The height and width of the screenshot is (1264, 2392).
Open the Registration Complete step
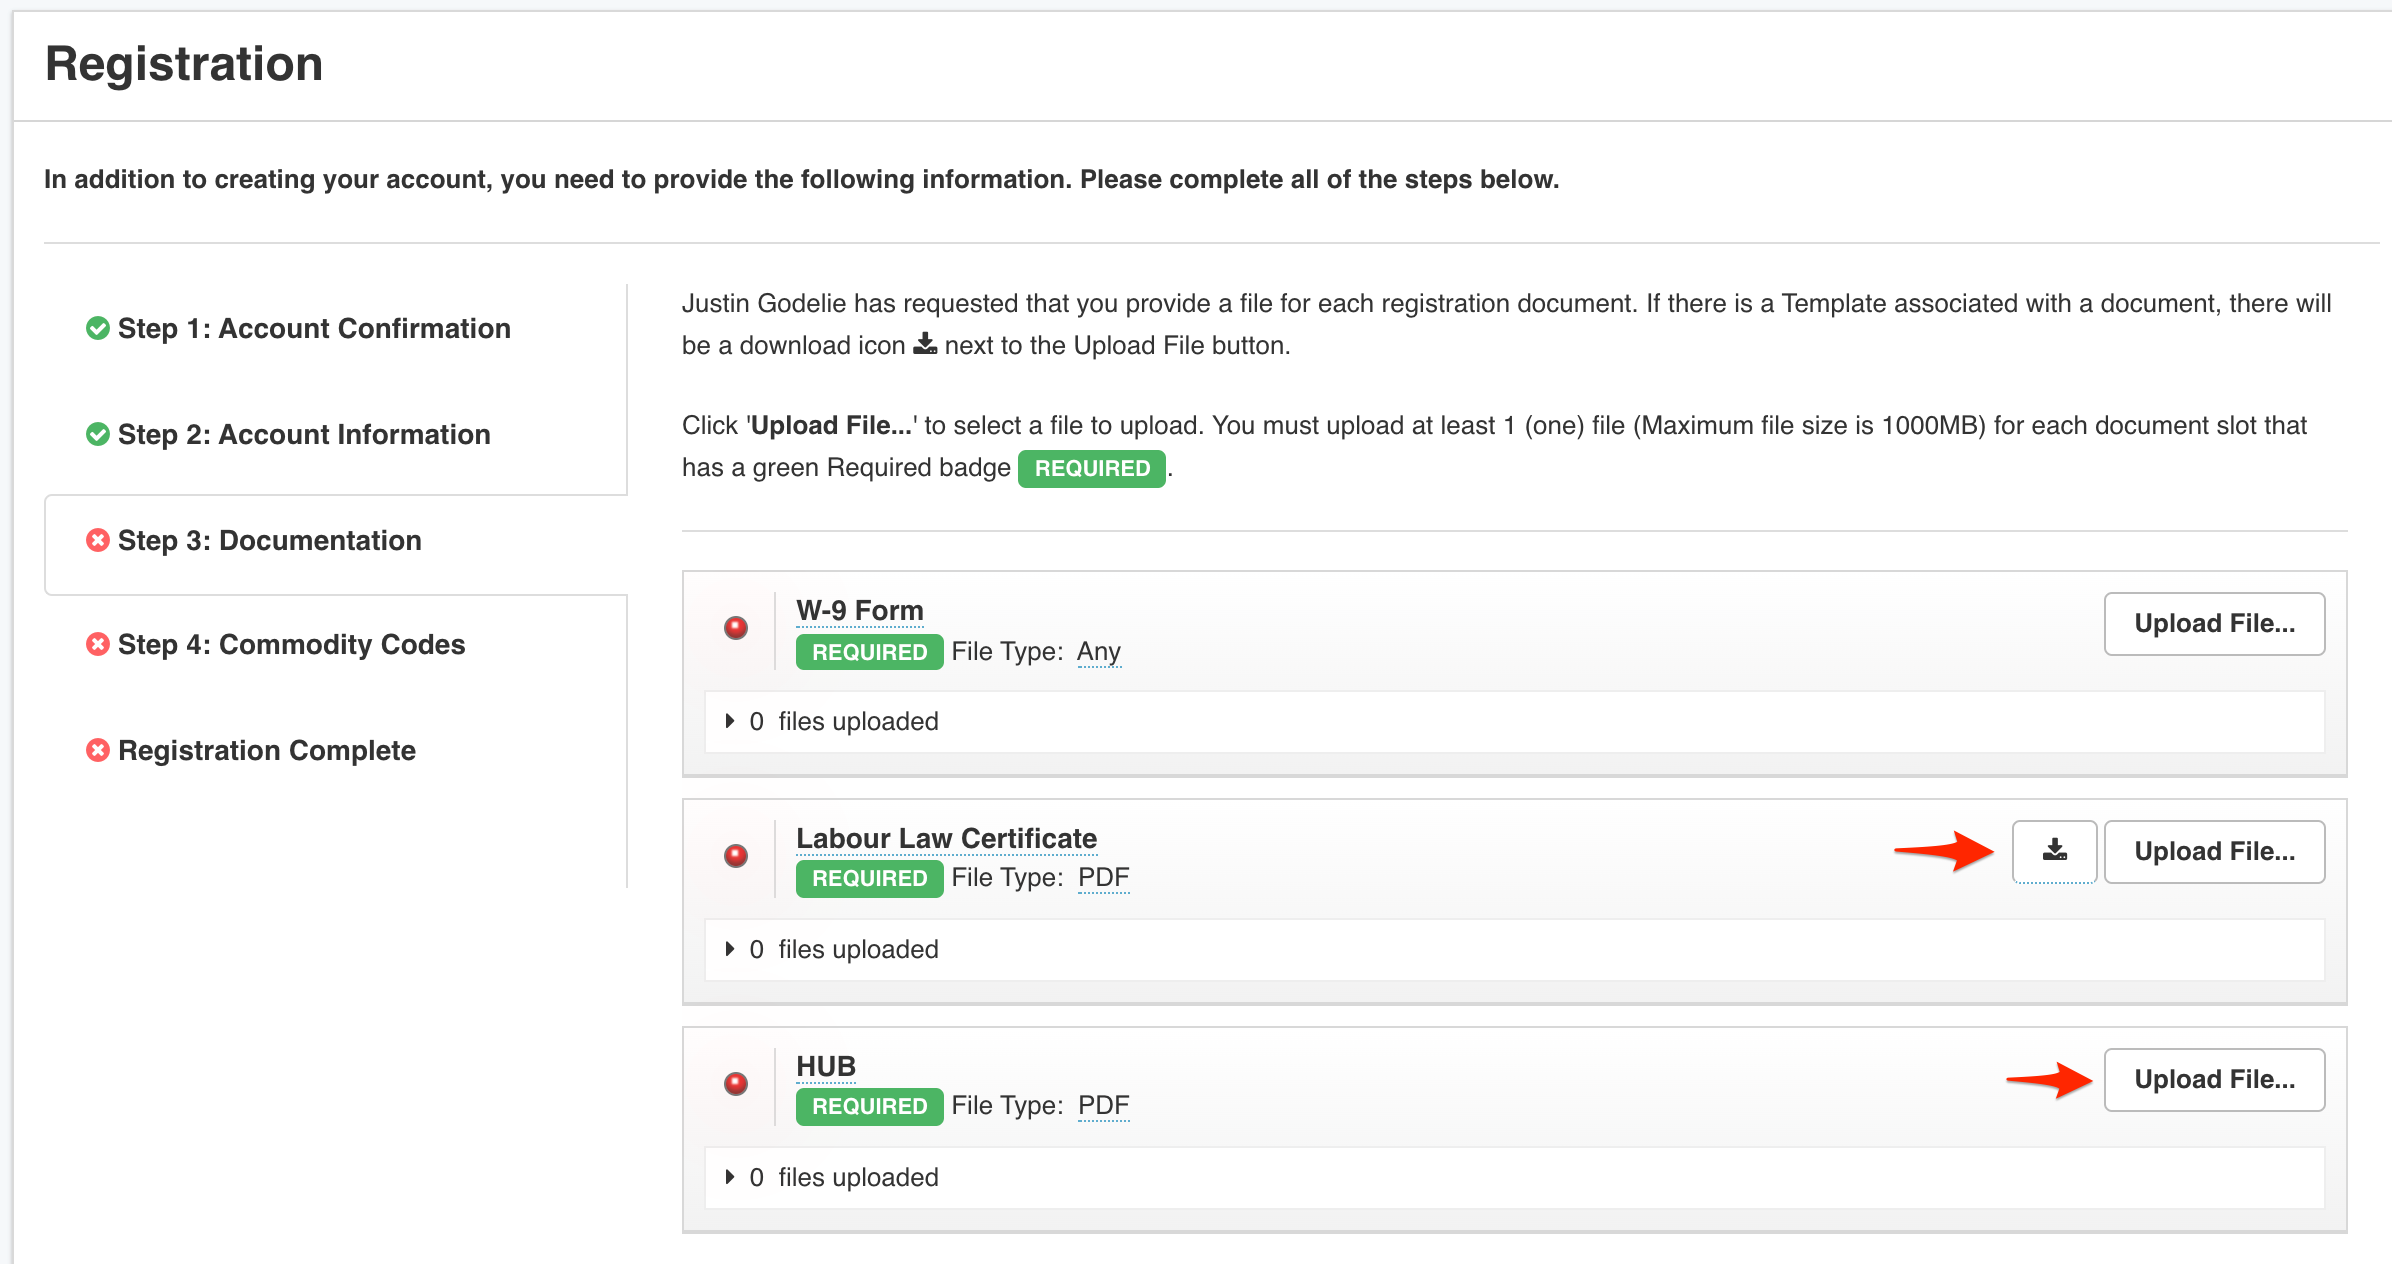(x=267, y=750)
